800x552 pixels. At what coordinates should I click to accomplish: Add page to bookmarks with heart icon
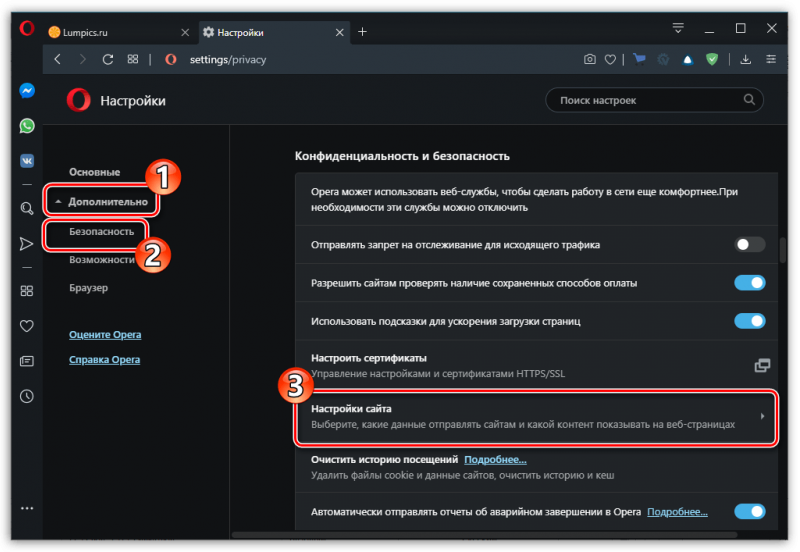610,60
